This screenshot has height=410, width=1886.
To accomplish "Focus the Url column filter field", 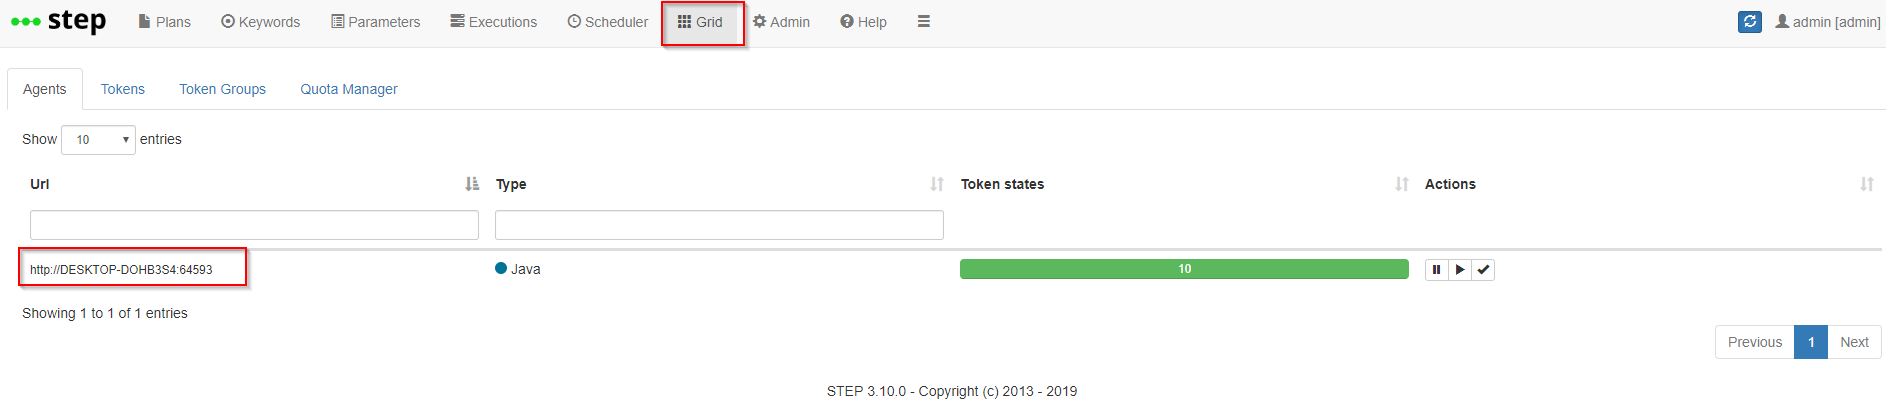I will pyautogui.click(x=254, y=225).
